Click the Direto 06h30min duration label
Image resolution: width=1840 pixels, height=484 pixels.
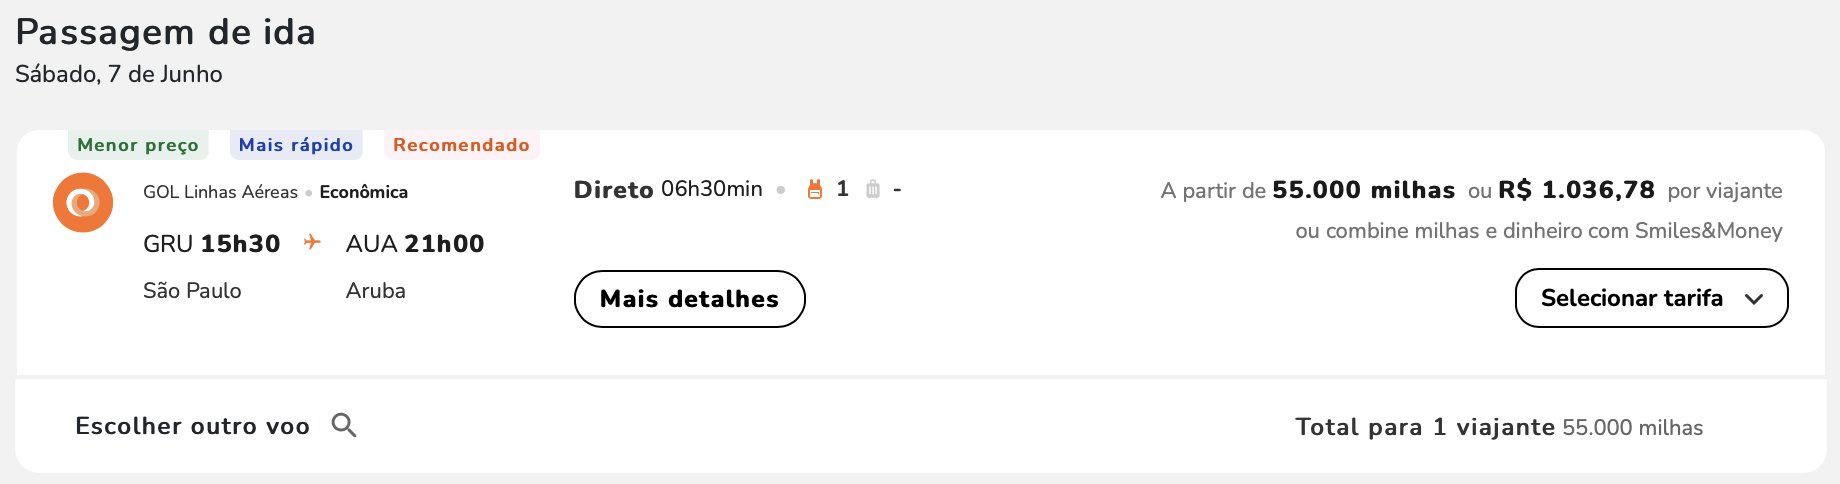point(668,189)
